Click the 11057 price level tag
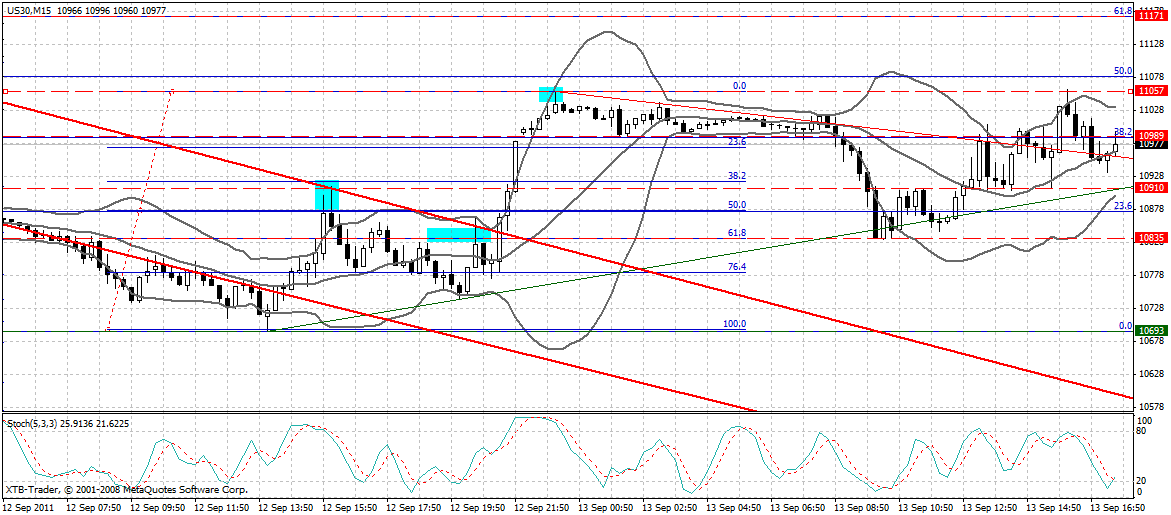This screenshot has height=515, width=1171. (x=1149, y=91)
